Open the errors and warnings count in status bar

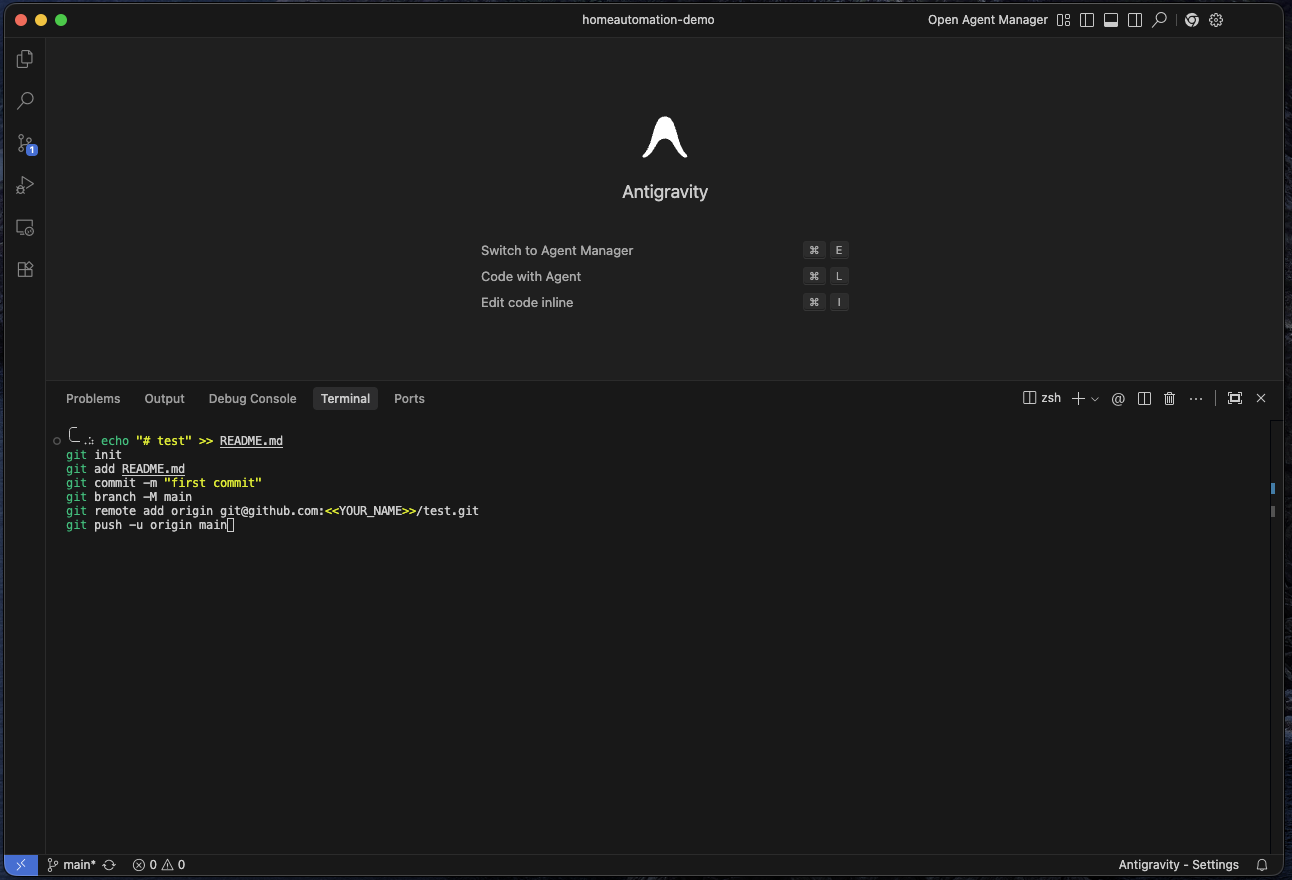[x=159, y=865]
